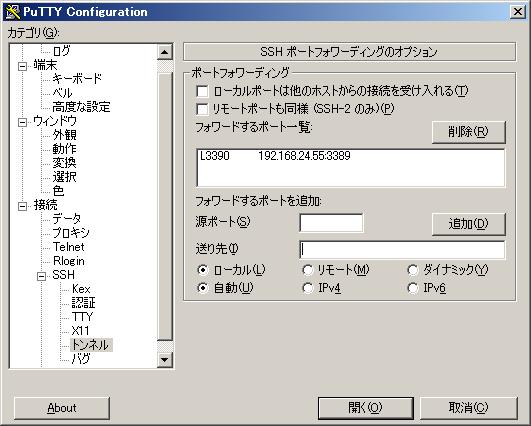531x426 pixels.
Task: Open the データ category
Action: click(67, 219)
